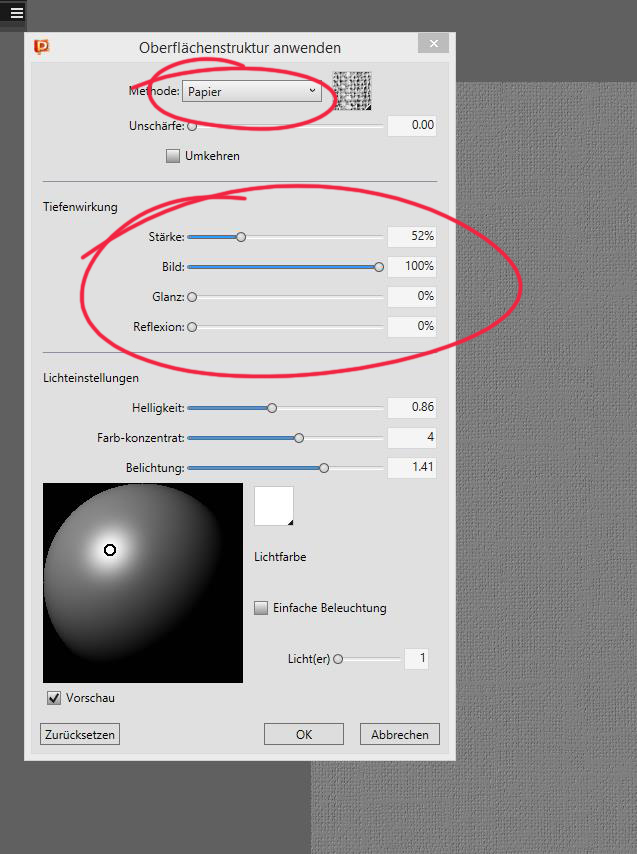Click the Stärke slider handle
Image resolution: width=637 pixels, height=854 pixels.
(241, 237)
